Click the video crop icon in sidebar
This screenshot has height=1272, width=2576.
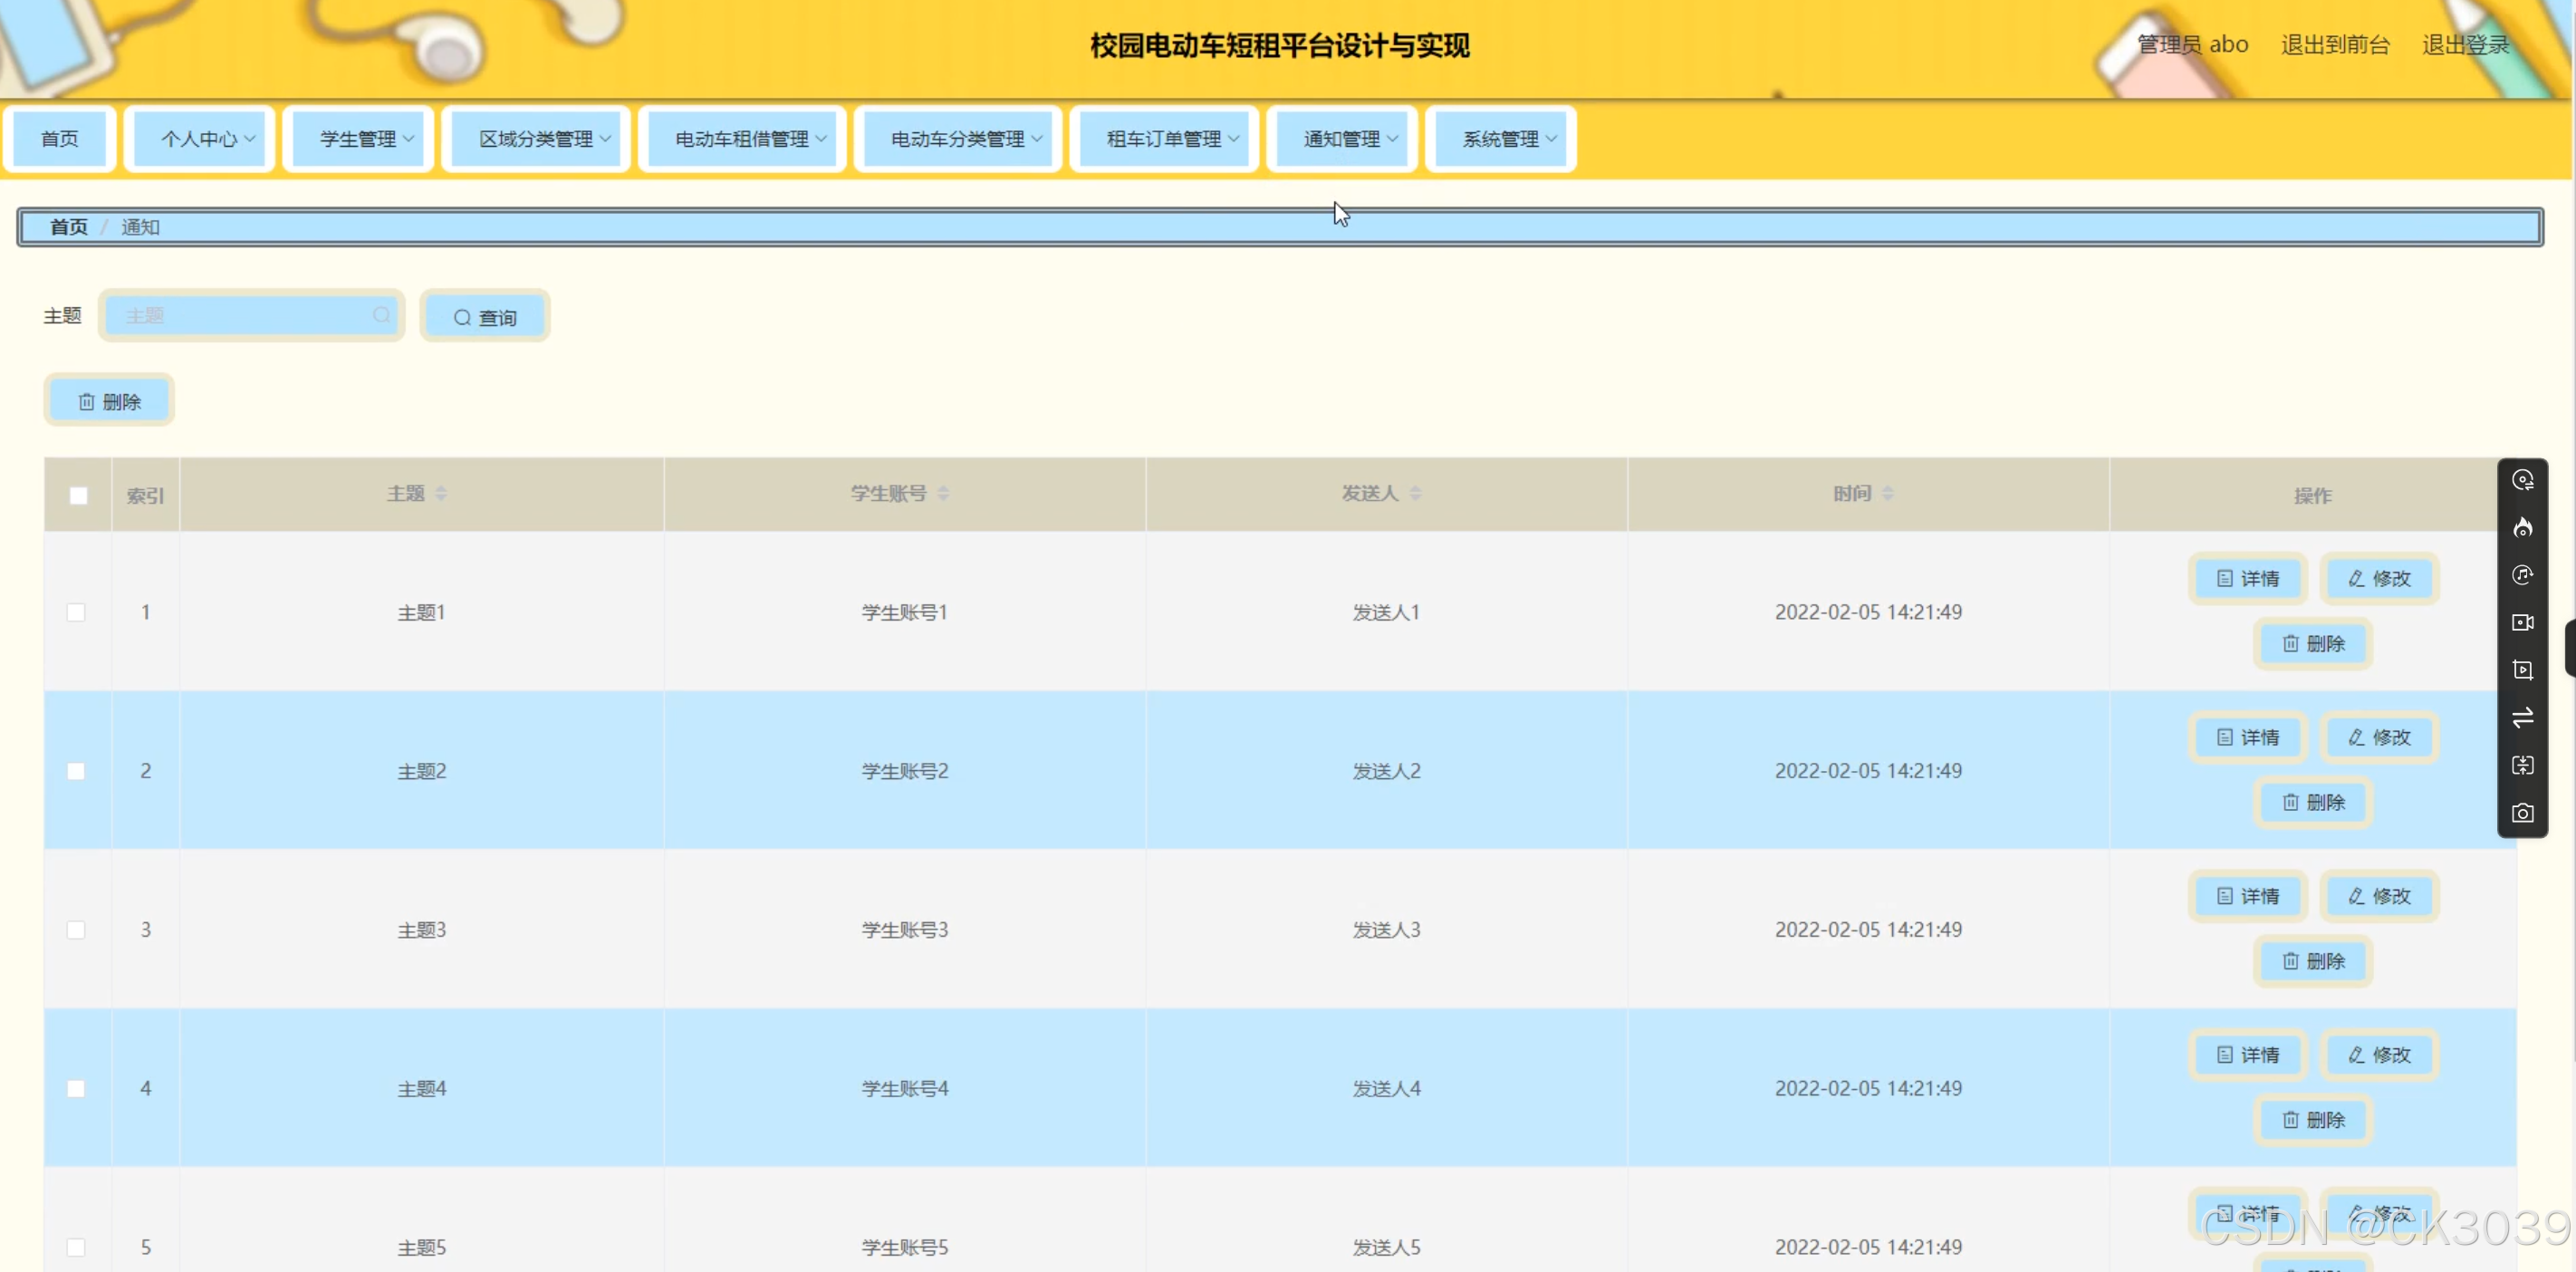click(x=2522, y=670)
